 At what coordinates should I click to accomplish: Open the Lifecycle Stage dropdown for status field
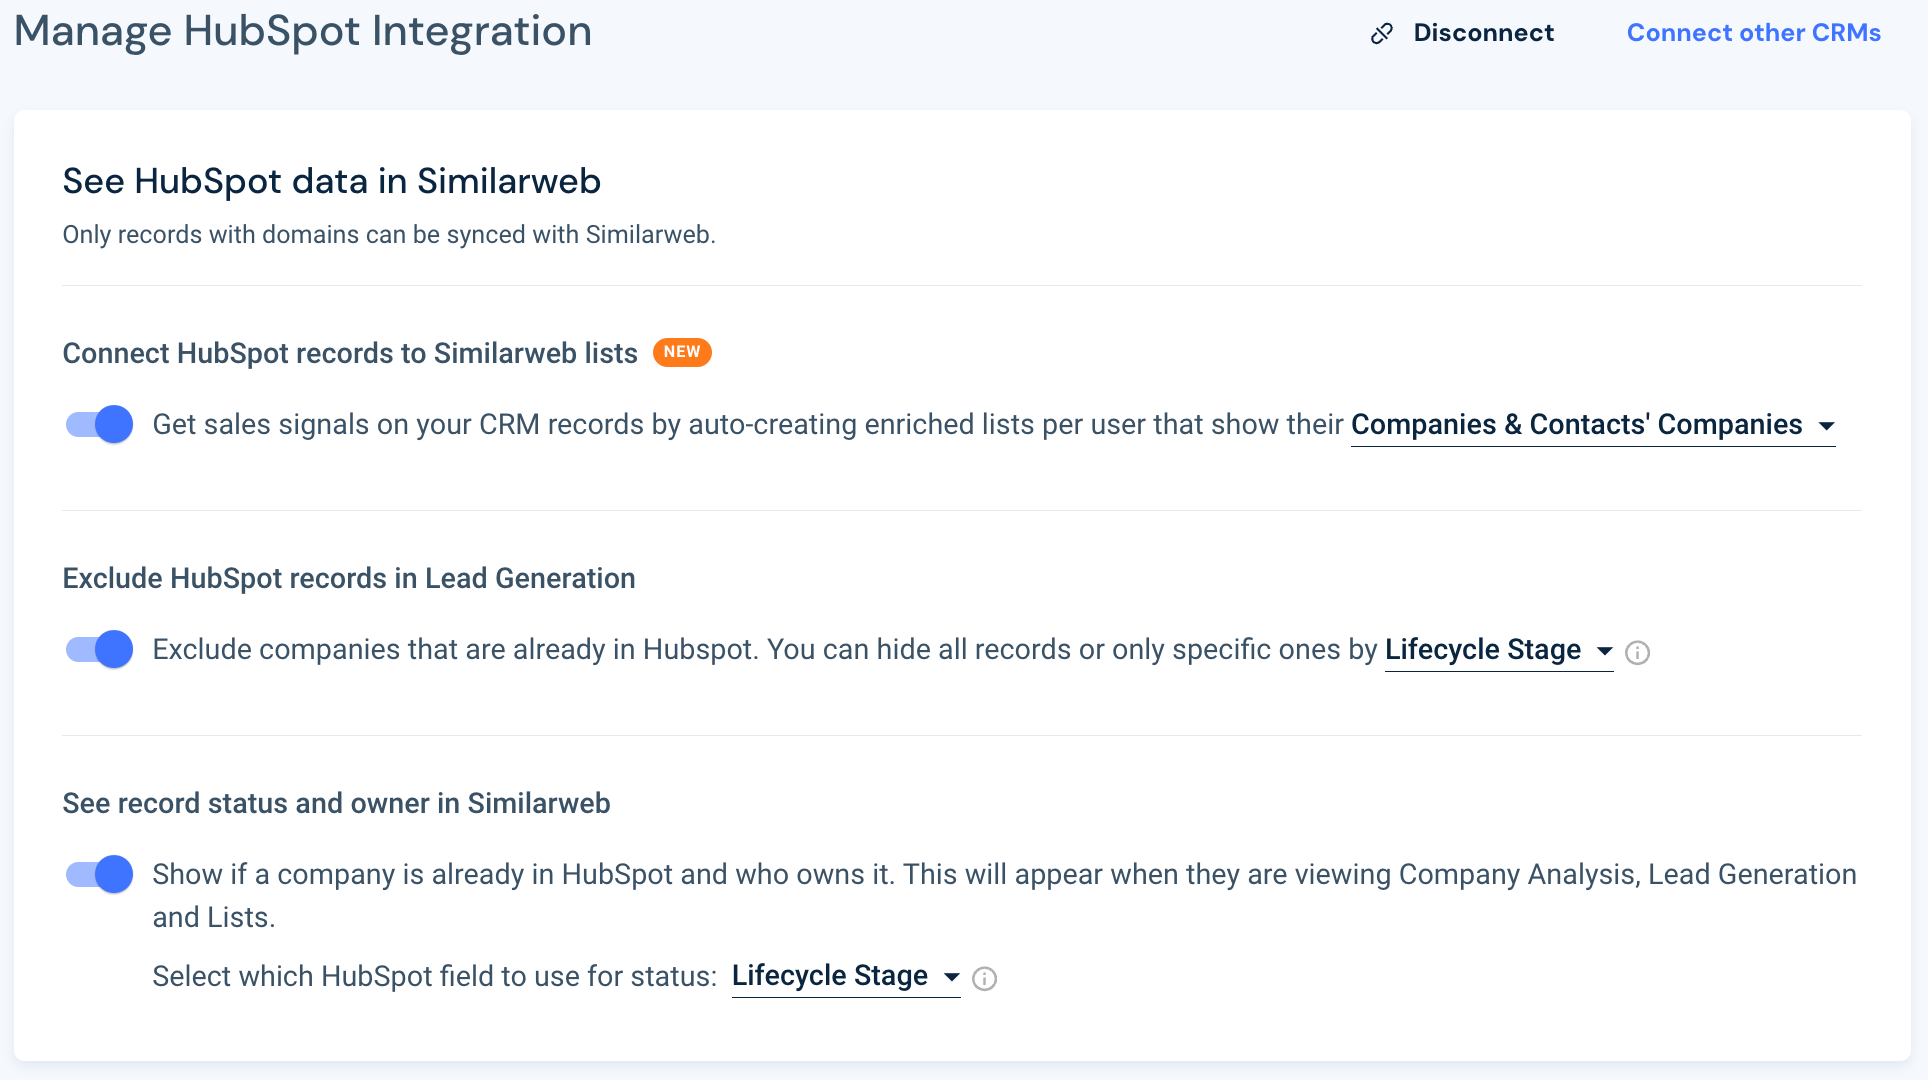pos(846,976)
